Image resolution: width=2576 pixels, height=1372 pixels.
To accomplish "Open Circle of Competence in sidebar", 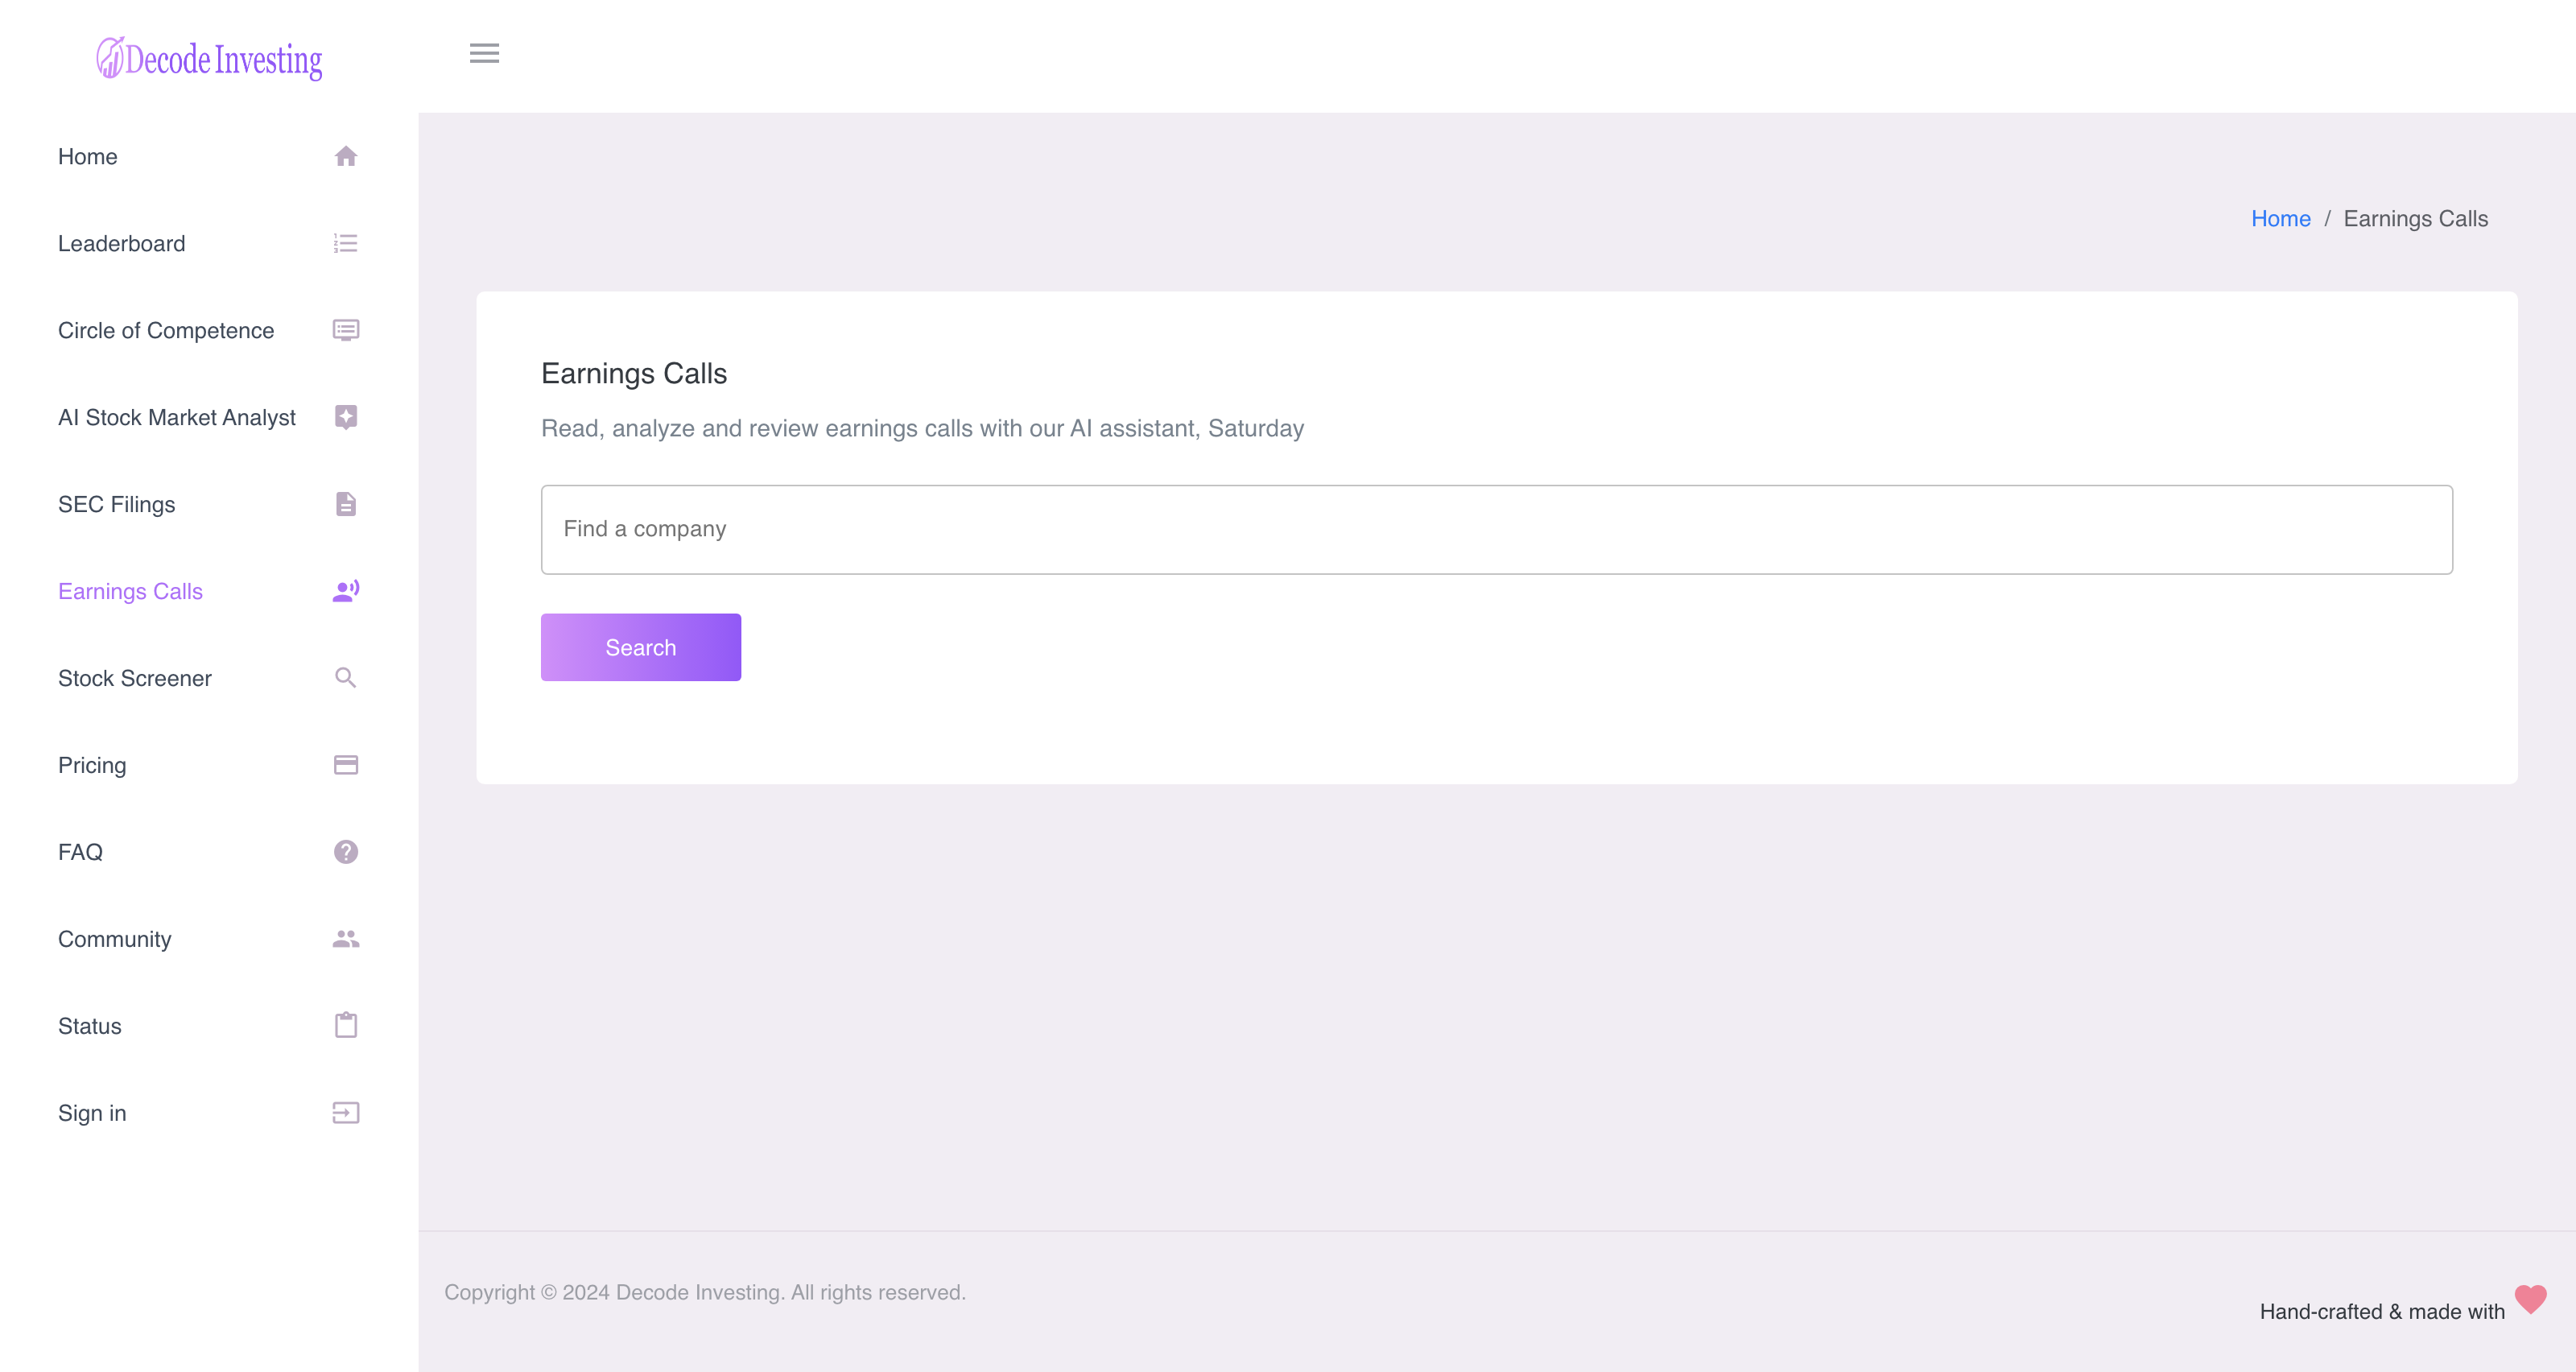I will click(x=166, y=331).
